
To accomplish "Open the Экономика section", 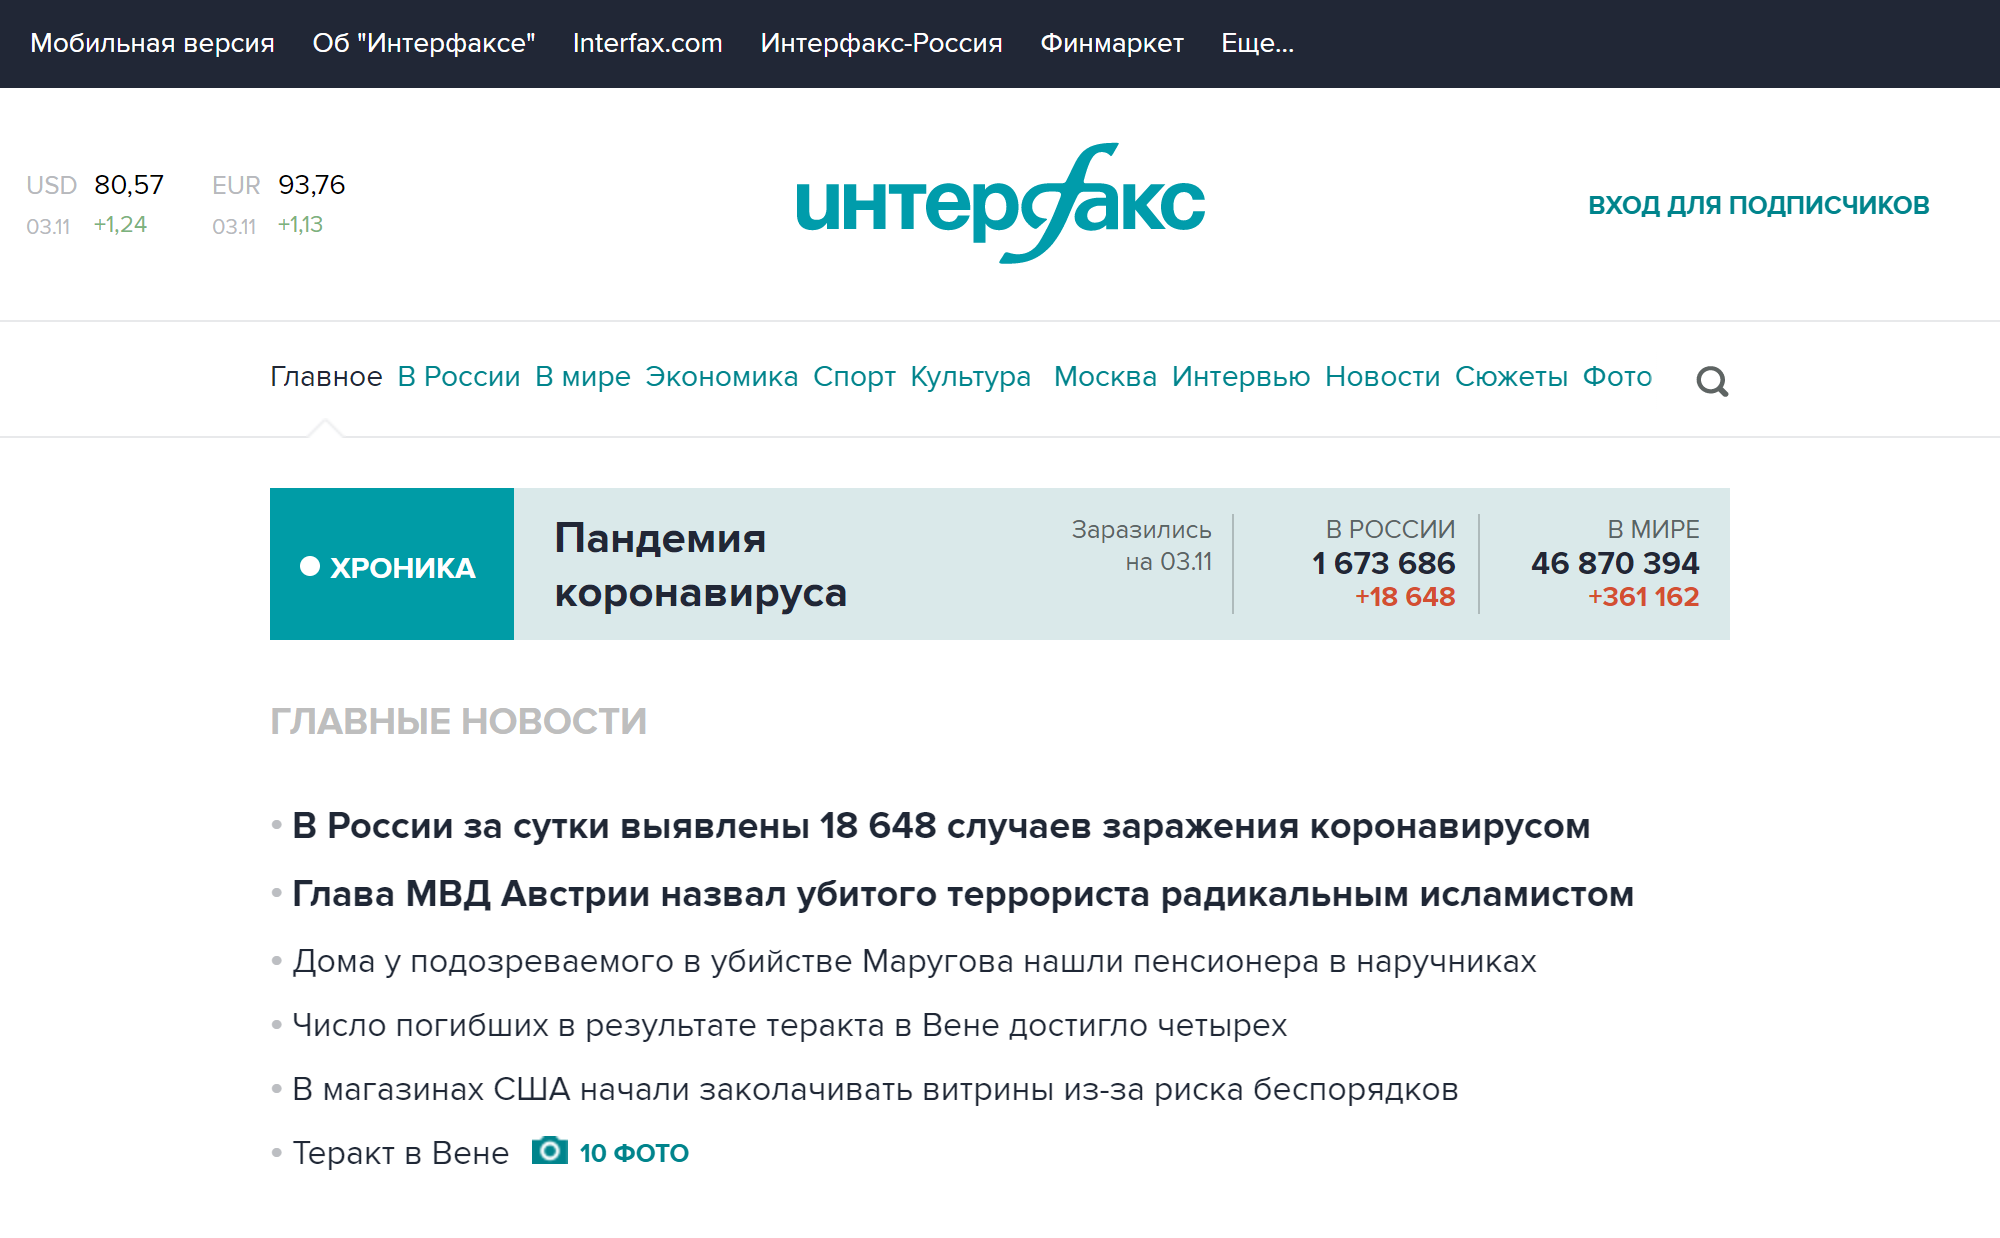I will tap(721, 377).
